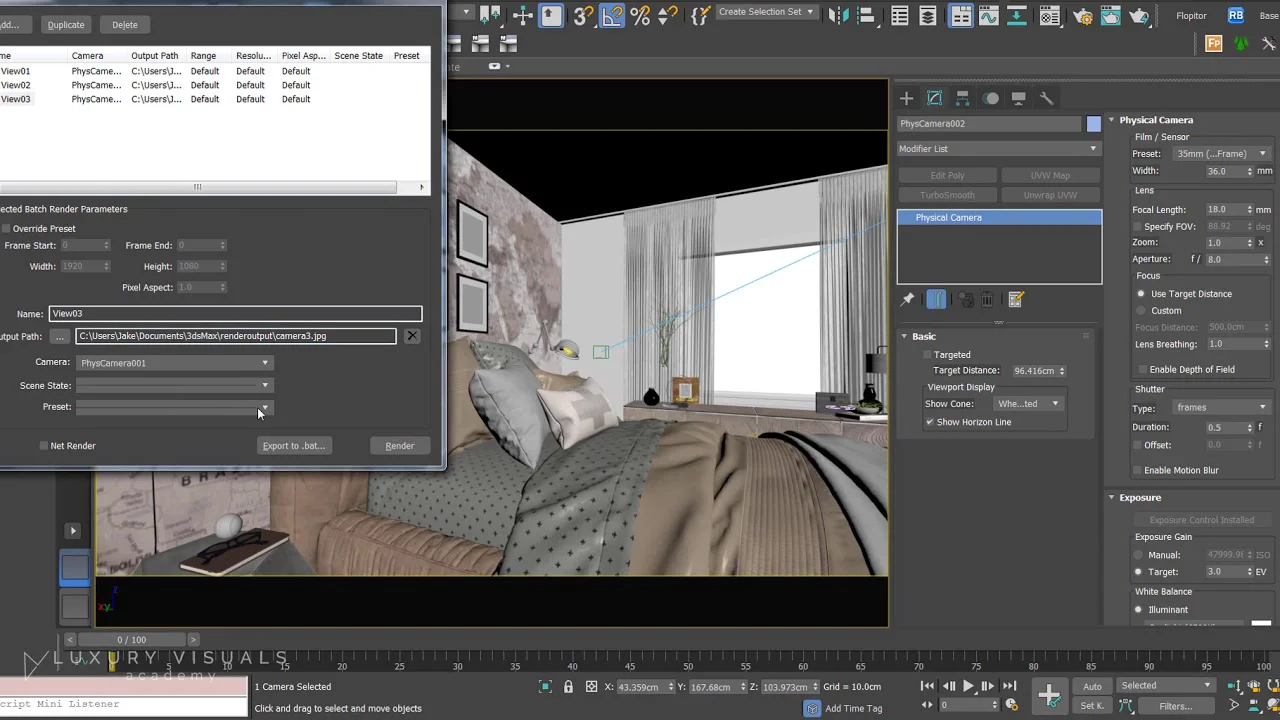The height and width of the screenshot is (720, 1280).
Task: Open the Modify tab in command panel
Action: [x=934, y=98]
